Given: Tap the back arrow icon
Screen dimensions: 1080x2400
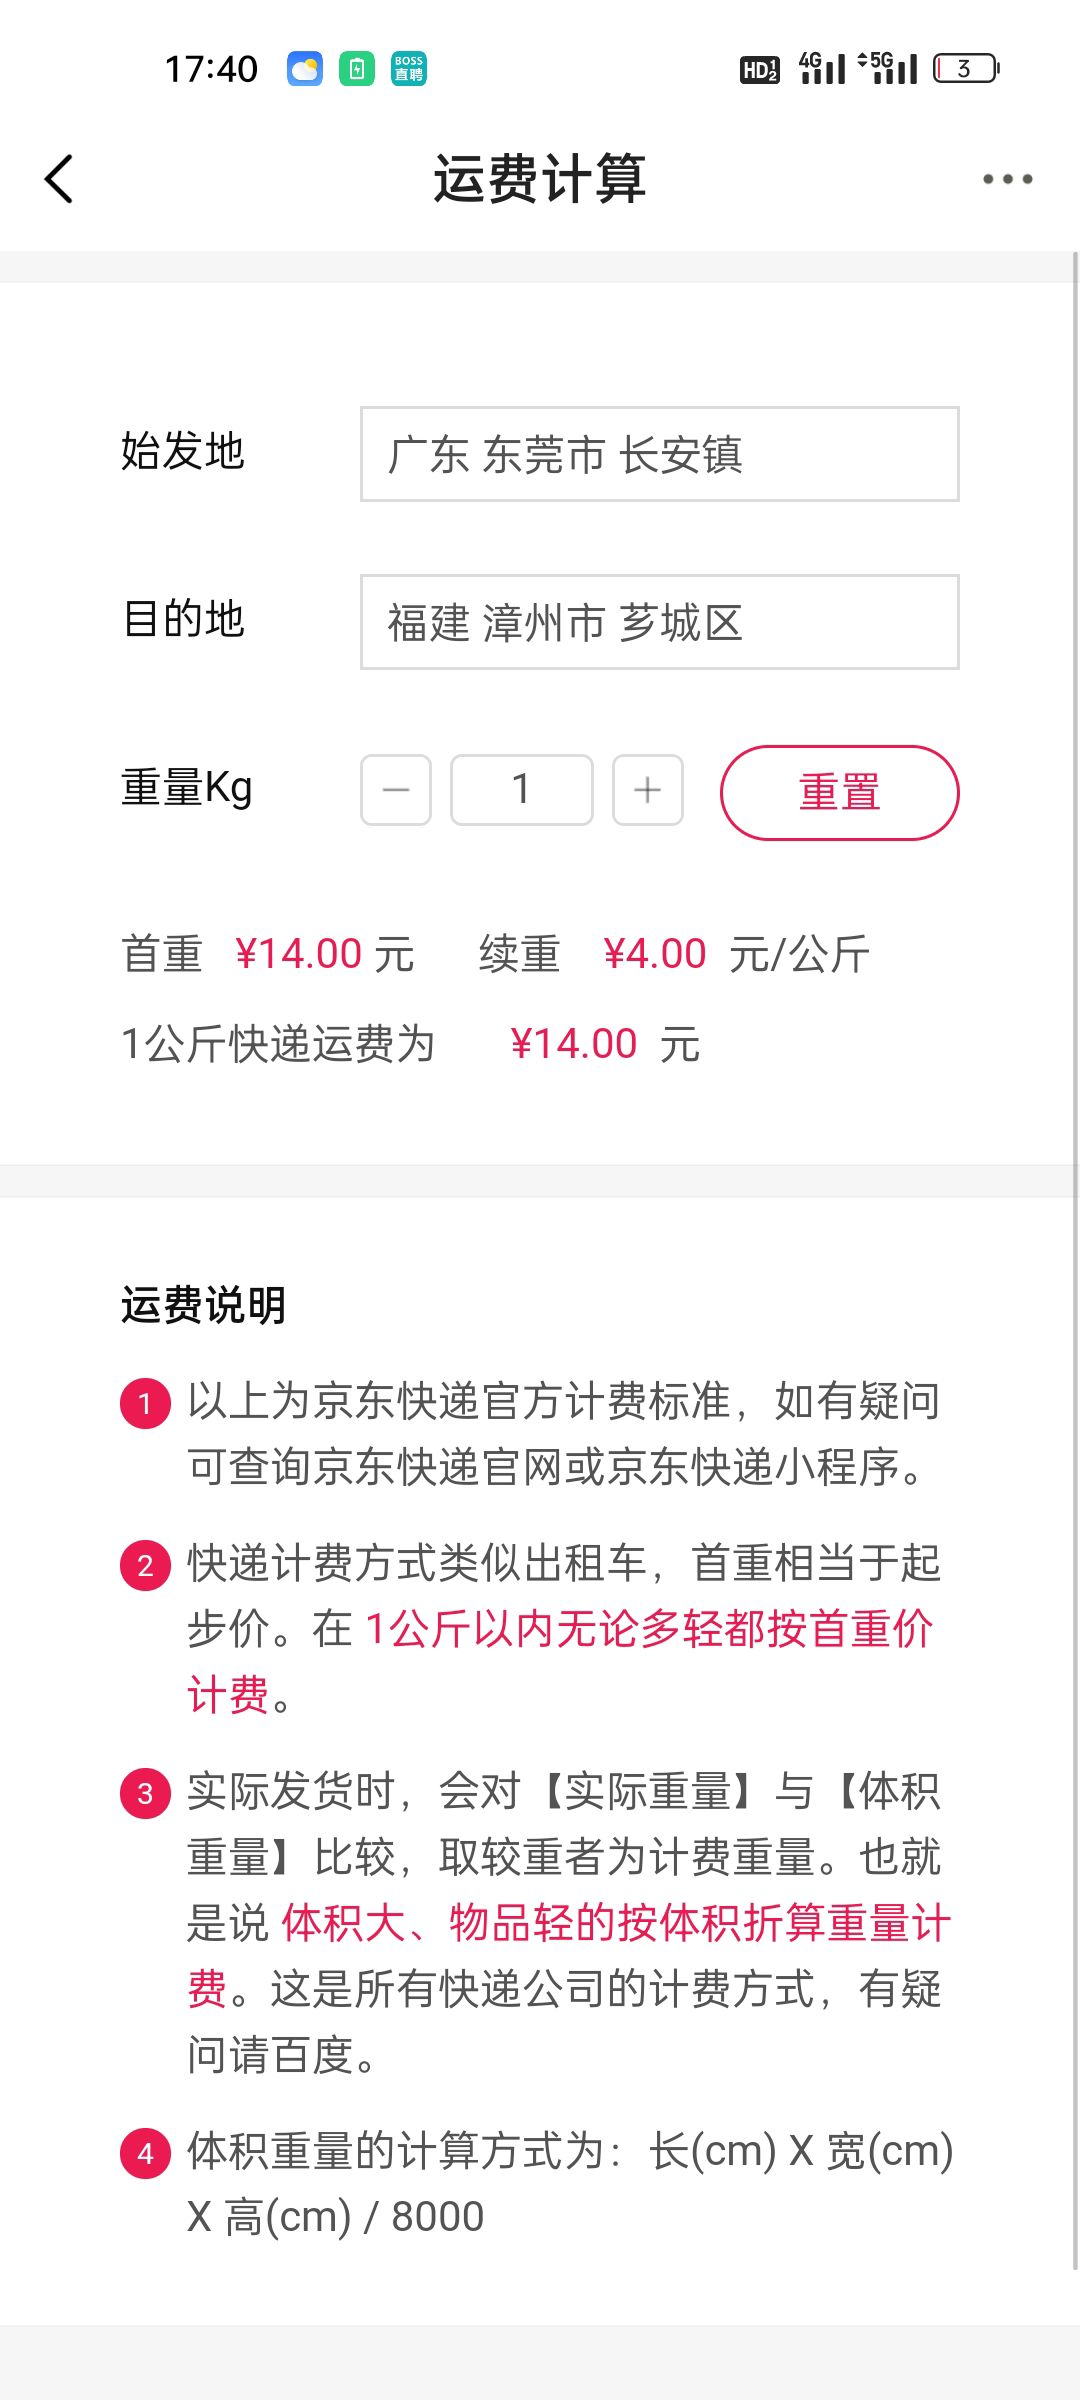Looking at the screenshot, I should 60,180.
